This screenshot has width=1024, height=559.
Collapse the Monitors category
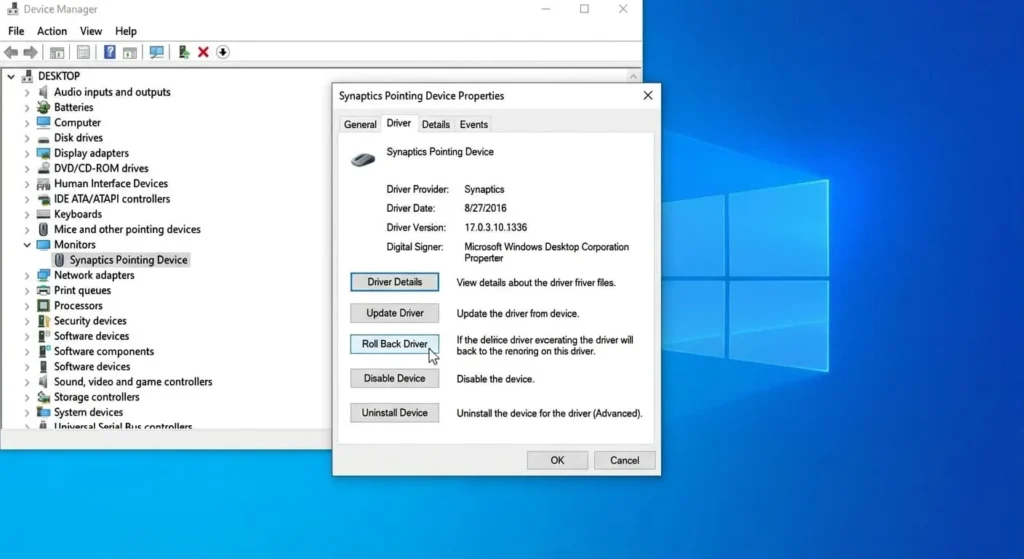point(27,245)
